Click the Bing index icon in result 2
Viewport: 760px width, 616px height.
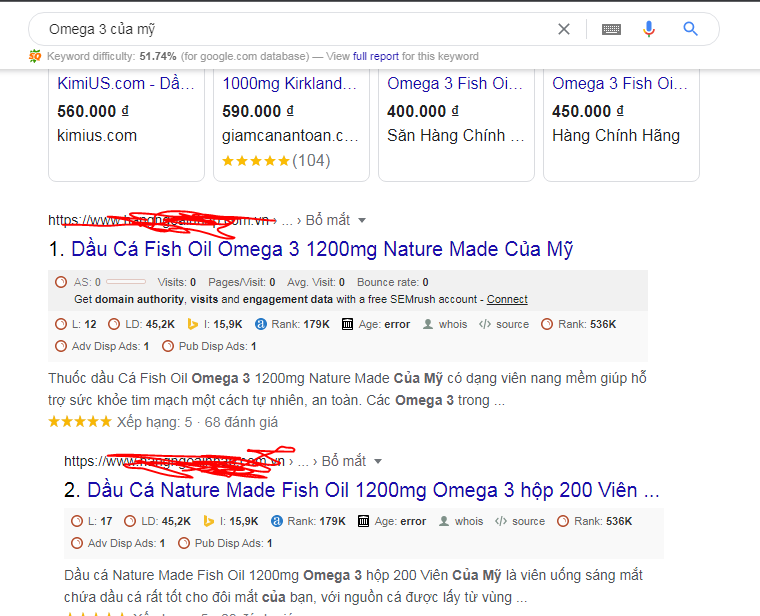click(x=208, y=521)
